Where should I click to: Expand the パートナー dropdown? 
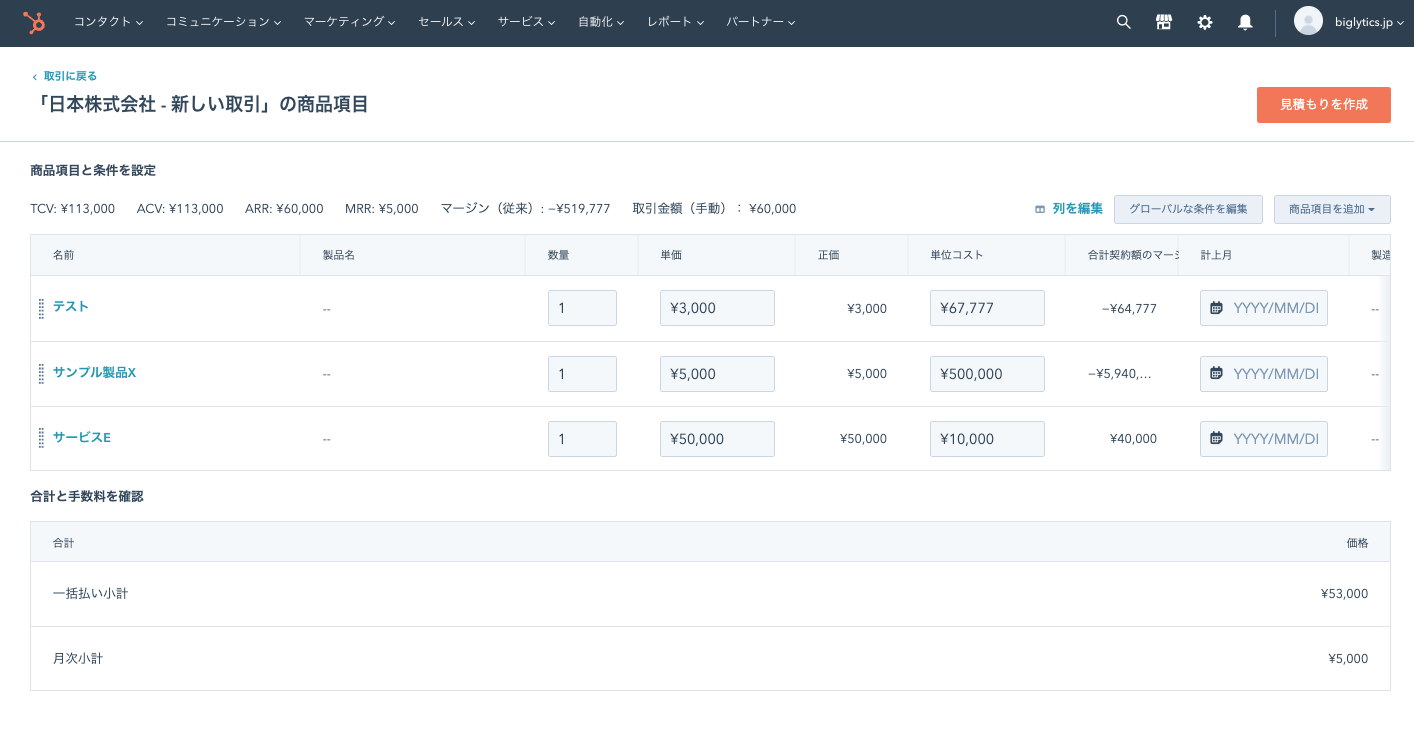click(x=760, y=22)
